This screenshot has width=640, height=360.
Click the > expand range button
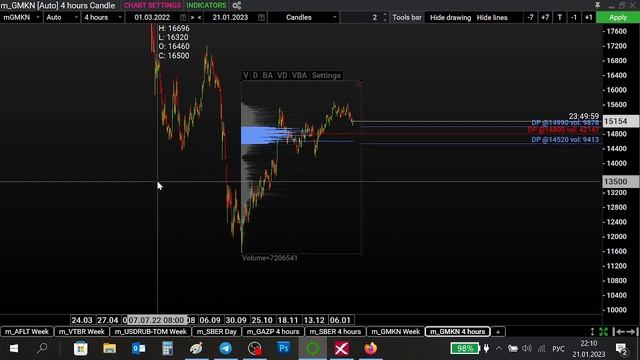[192, 18]
